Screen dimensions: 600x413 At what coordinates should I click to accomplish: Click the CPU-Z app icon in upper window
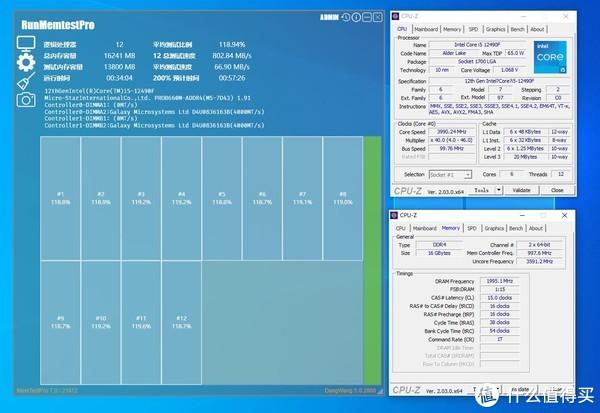(x=396, y=16)
